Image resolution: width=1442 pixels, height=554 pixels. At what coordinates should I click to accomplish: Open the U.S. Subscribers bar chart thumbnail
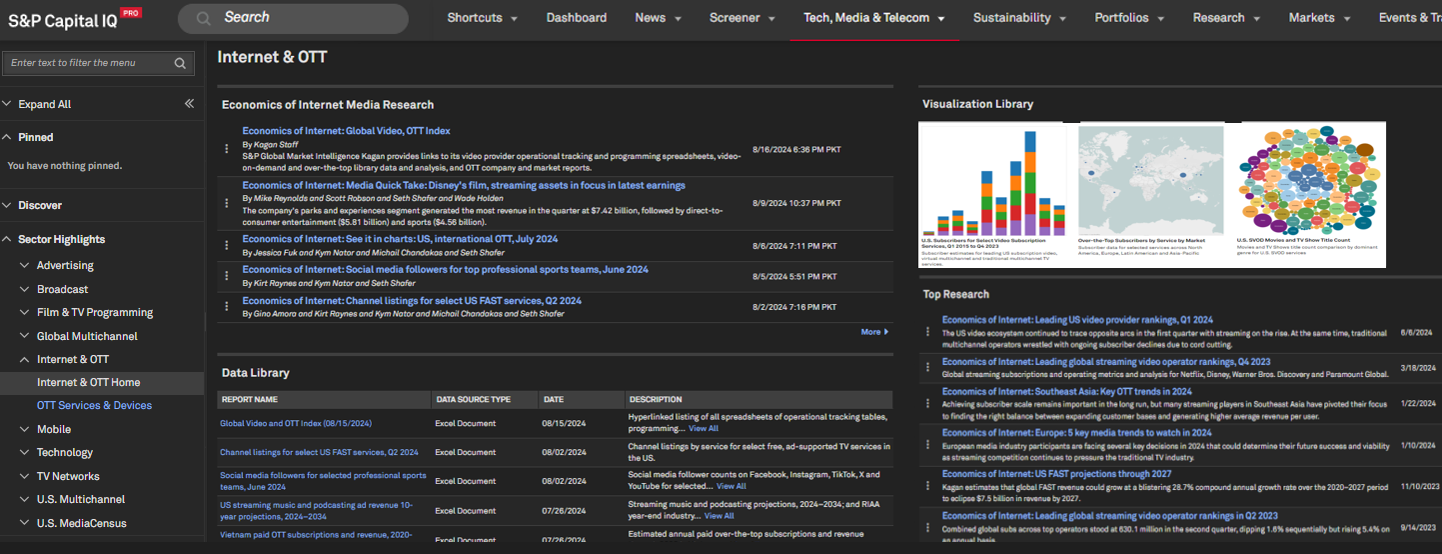click(x=995, y=183)
